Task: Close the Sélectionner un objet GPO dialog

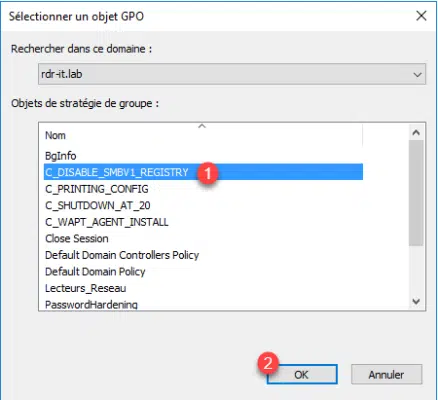Action: [x=421, y=16]
